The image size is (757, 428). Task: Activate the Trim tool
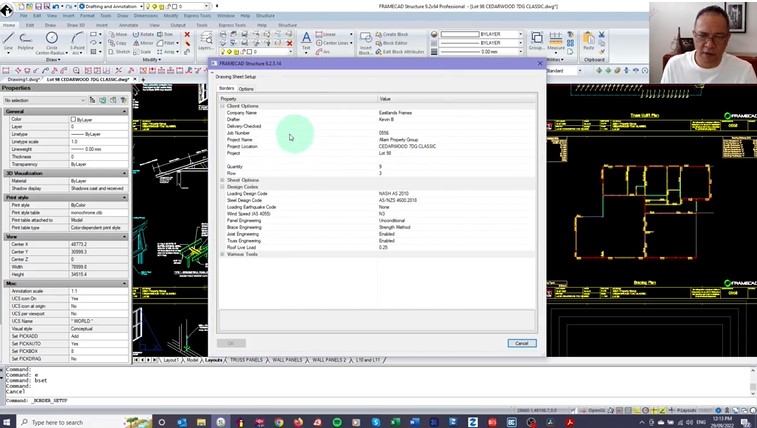click(x=165, y=34)
